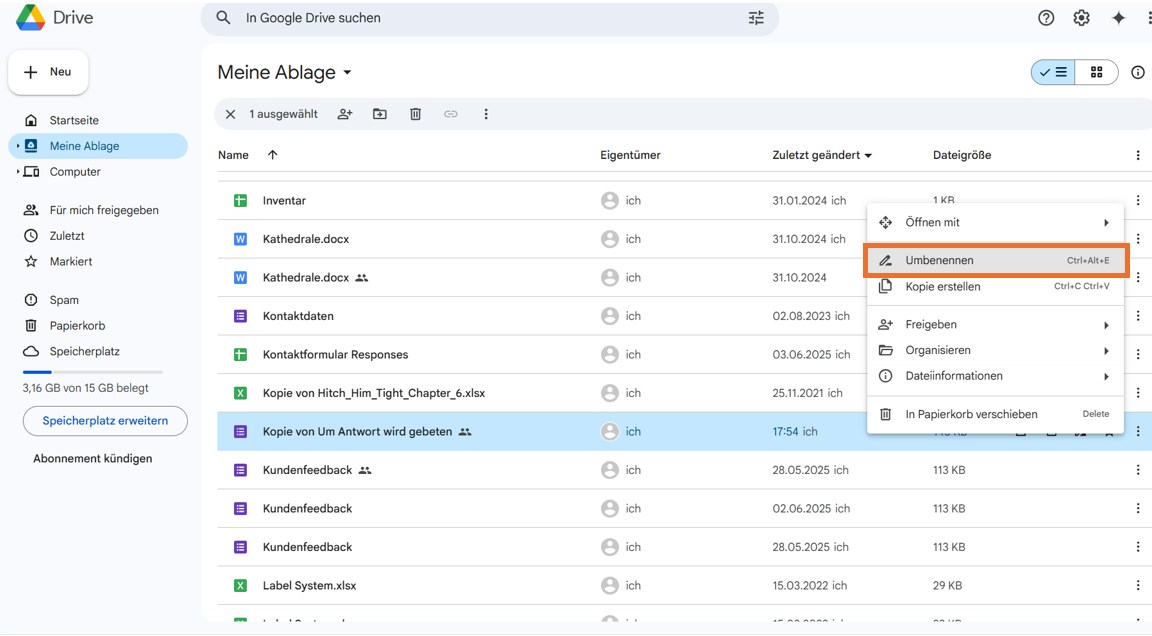
Task: Click the trash icon in selection toolbar
Action: coord(415,114)
